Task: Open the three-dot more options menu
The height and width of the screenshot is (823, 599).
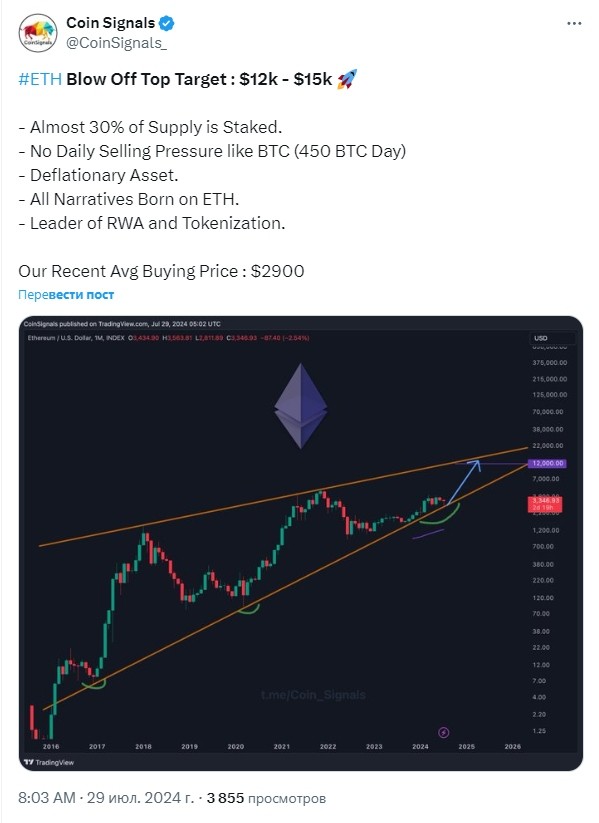Action: (574, 24)
